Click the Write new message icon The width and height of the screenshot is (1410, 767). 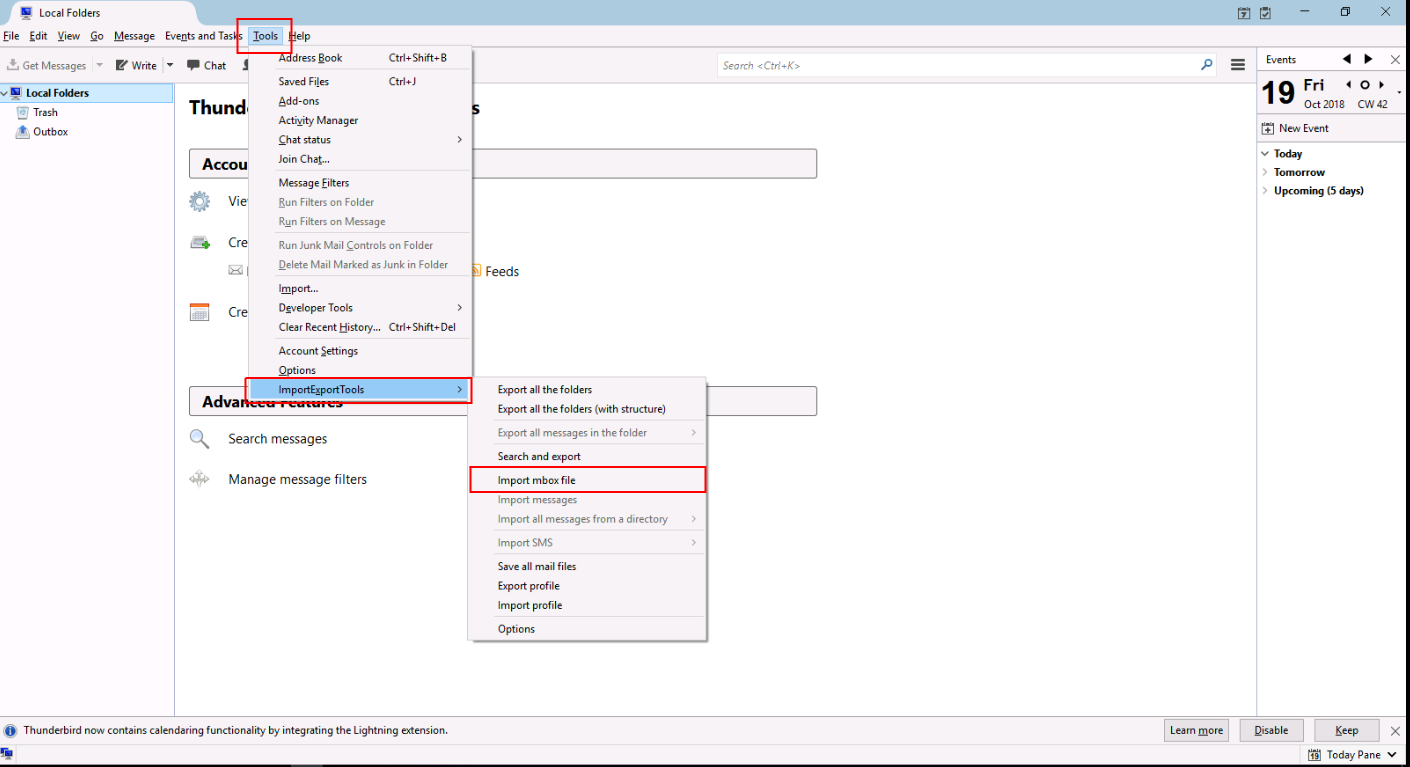point(122,66)
